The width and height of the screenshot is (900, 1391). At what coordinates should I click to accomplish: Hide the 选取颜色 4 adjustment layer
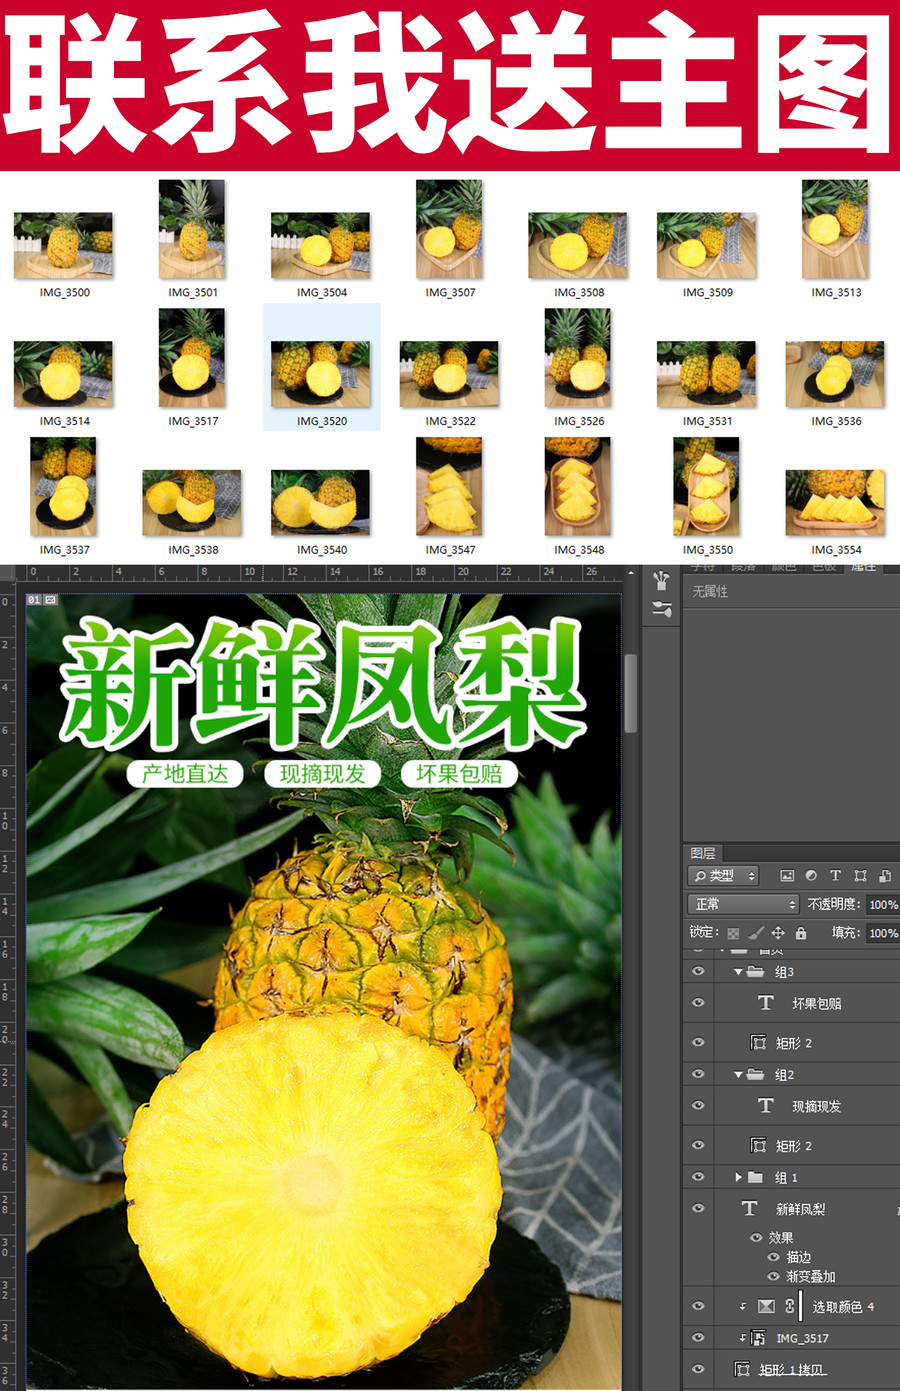coord(698,1306)
